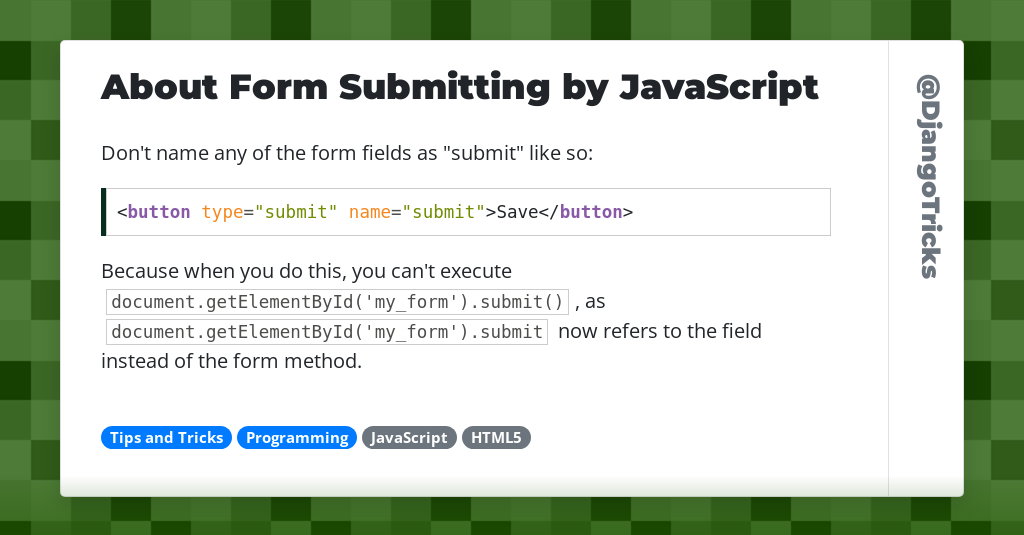Click the "Save" text in the code block
Viewport: 1024px width, 535px height.
(x=517, y=212)
